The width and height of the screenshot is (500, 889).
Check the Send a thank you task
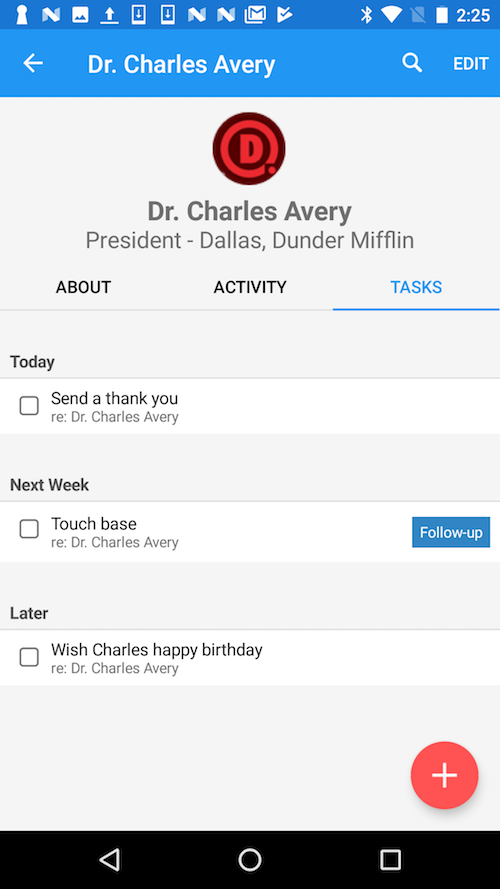(29, 406)
